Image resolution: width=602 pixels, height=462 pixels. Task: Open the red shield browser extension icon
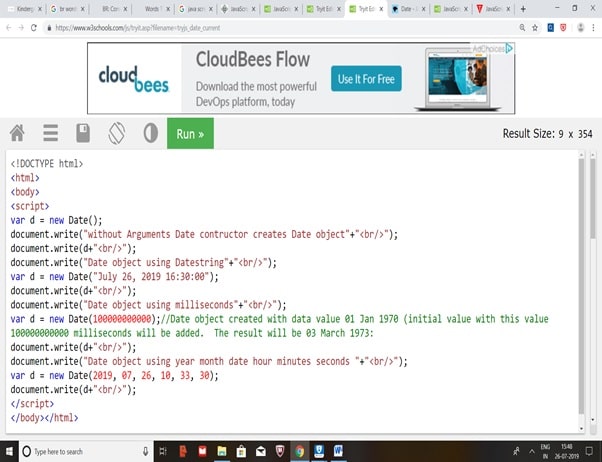[563, 28]
